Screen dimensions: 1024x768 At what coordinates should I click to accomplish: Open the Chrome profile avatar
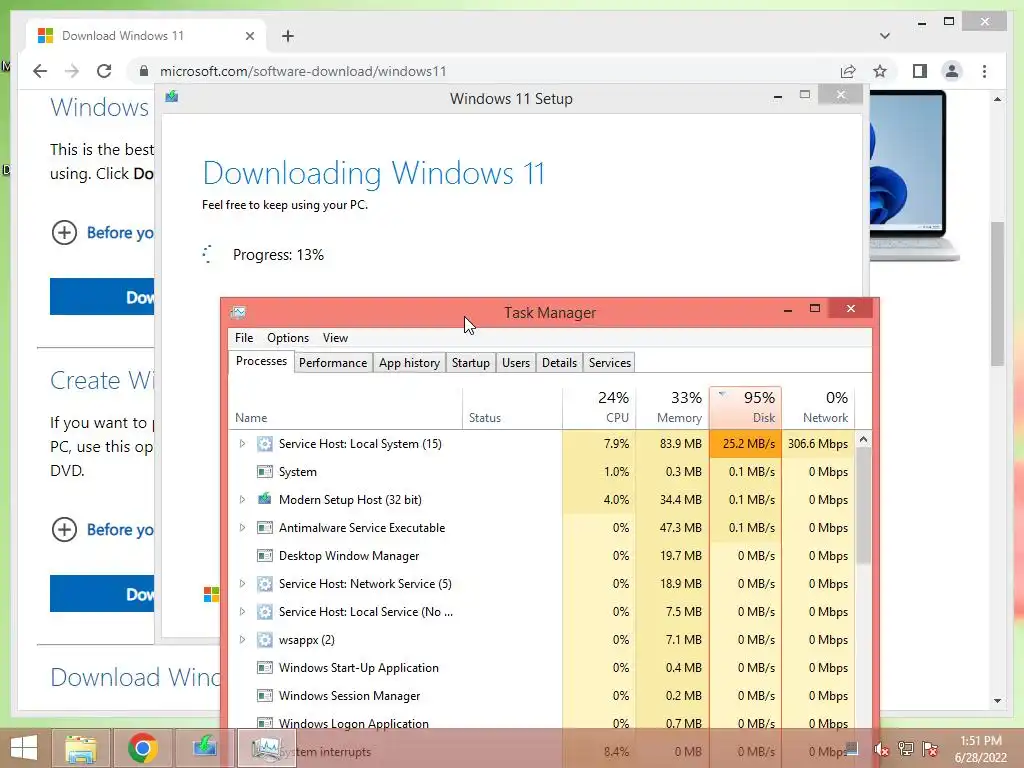(x=952, y=71)
